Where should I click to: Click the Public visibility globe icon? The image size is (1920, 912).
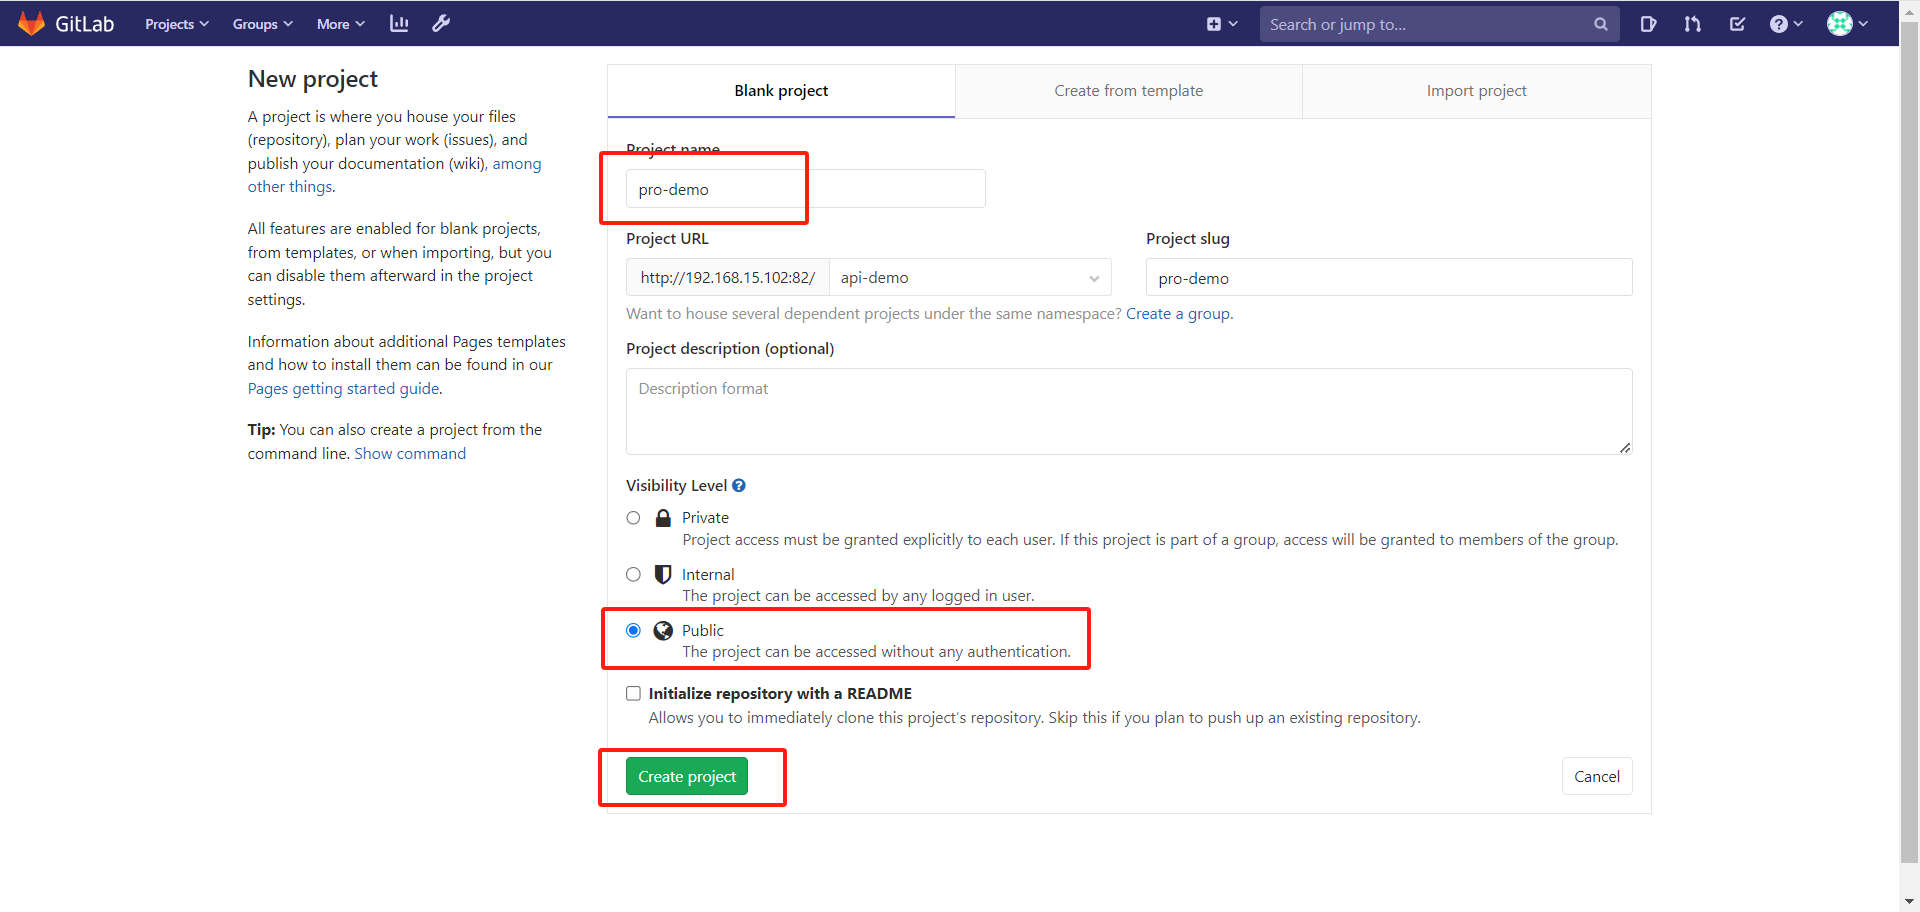click(x=663, y=630)
